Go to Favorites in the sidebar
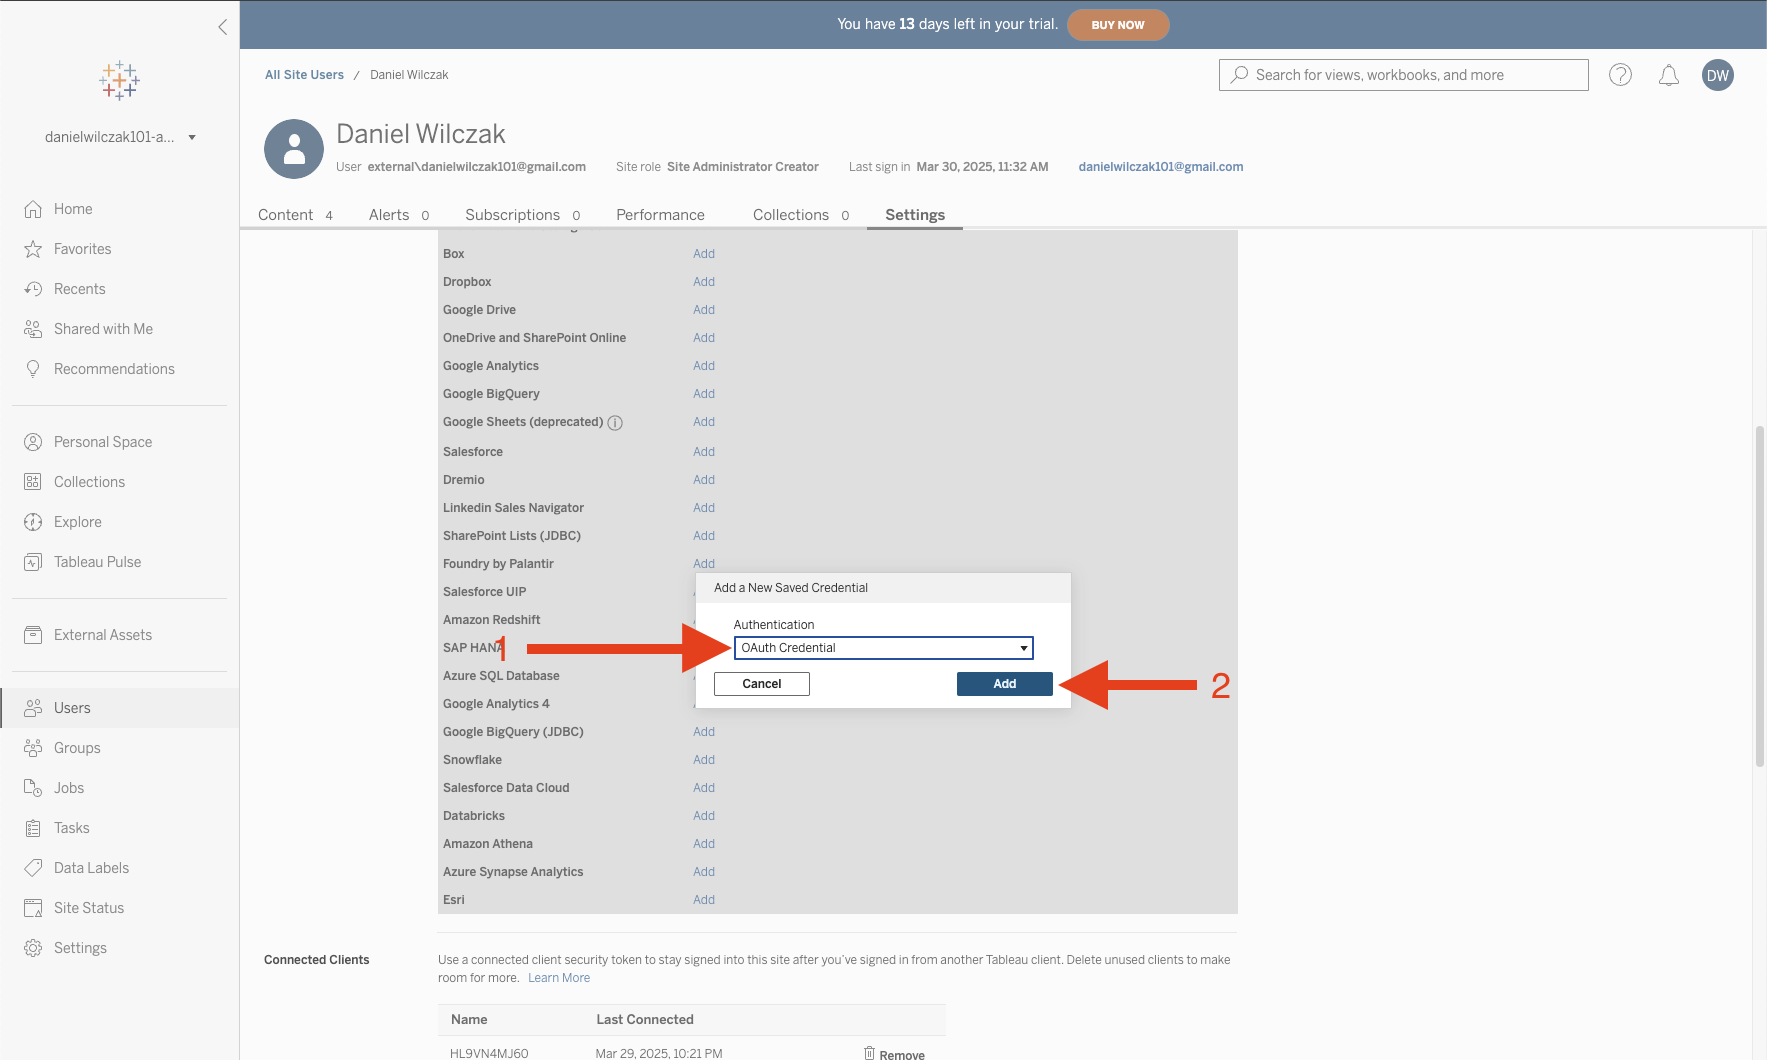Viewport: 1767px width, 1060px height. (x=82, y=249)
